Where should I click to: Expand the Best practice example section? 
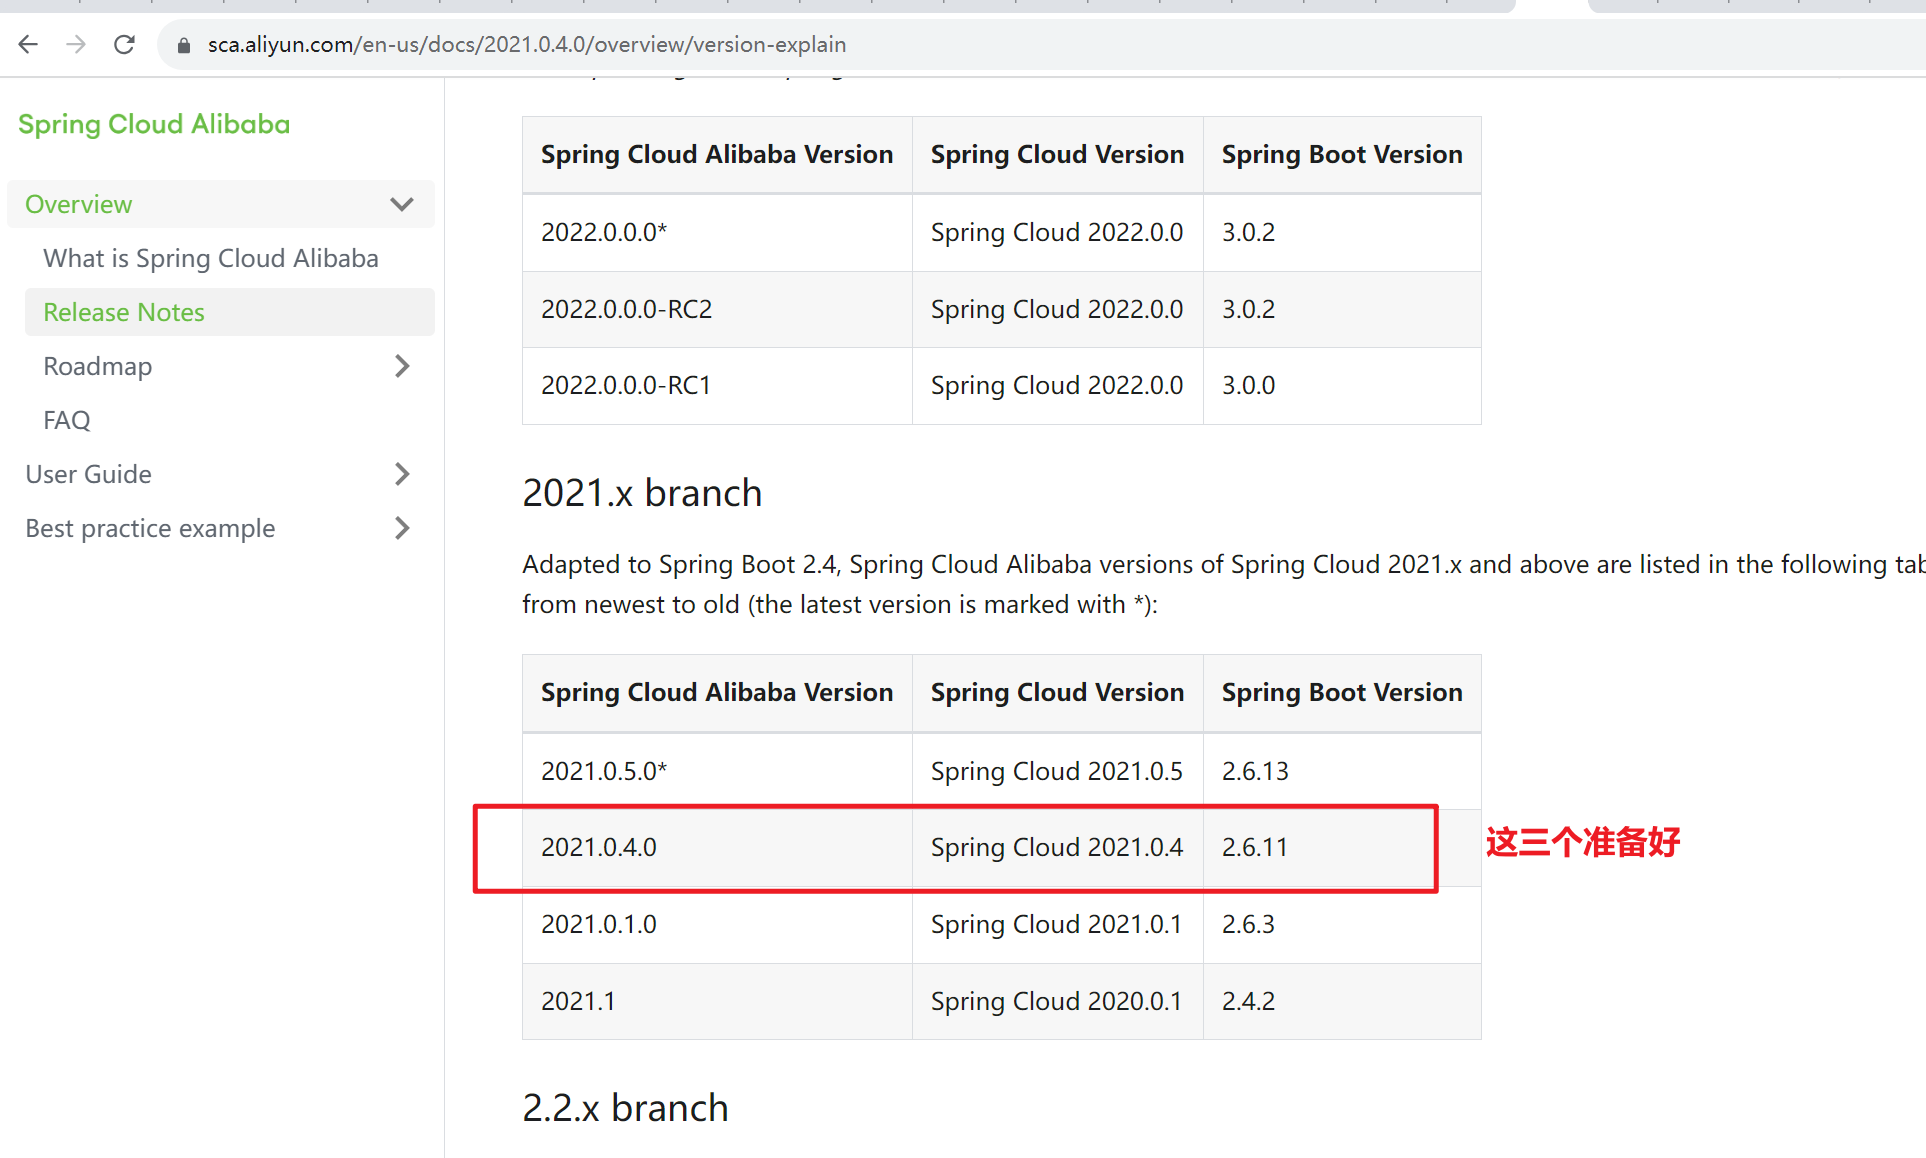pyautogui.click(x=404, y=528)
